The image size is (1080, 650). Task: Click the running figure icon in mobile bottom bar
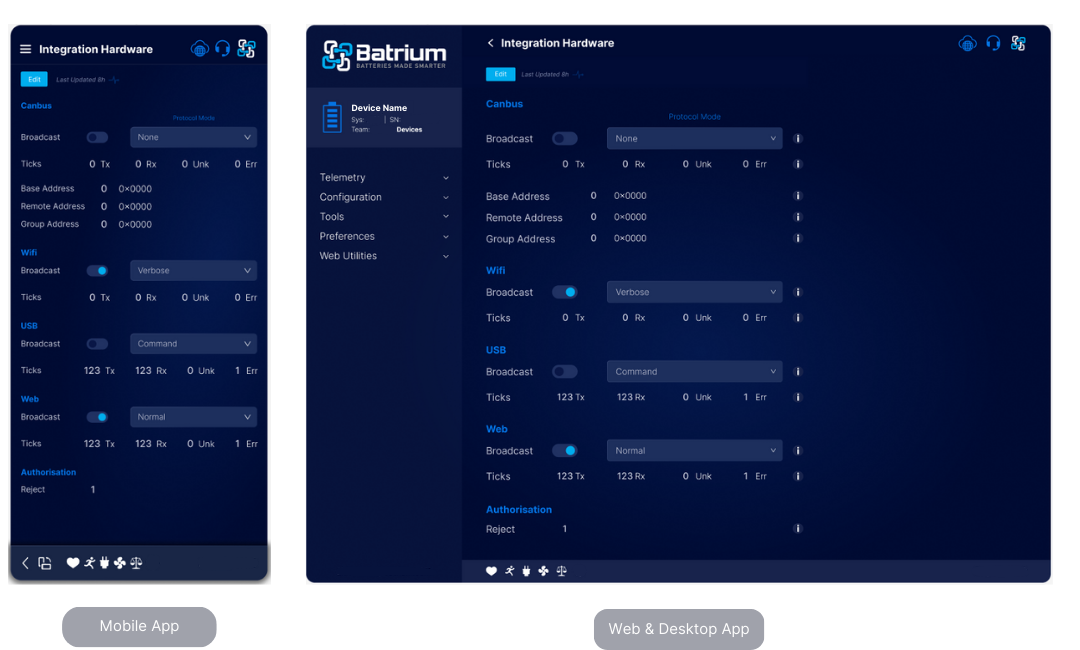(90, 563)
